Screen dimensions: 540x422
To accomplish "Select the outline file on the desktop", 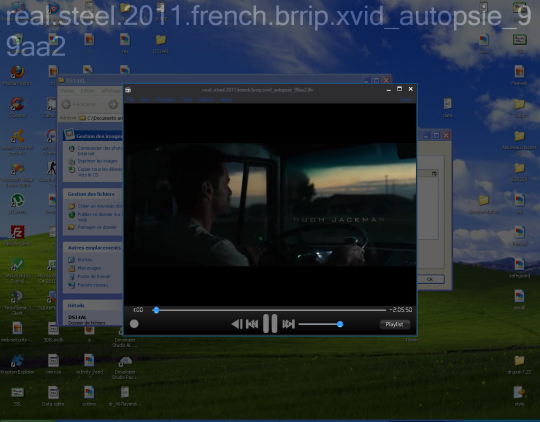I will click(89, 397).
